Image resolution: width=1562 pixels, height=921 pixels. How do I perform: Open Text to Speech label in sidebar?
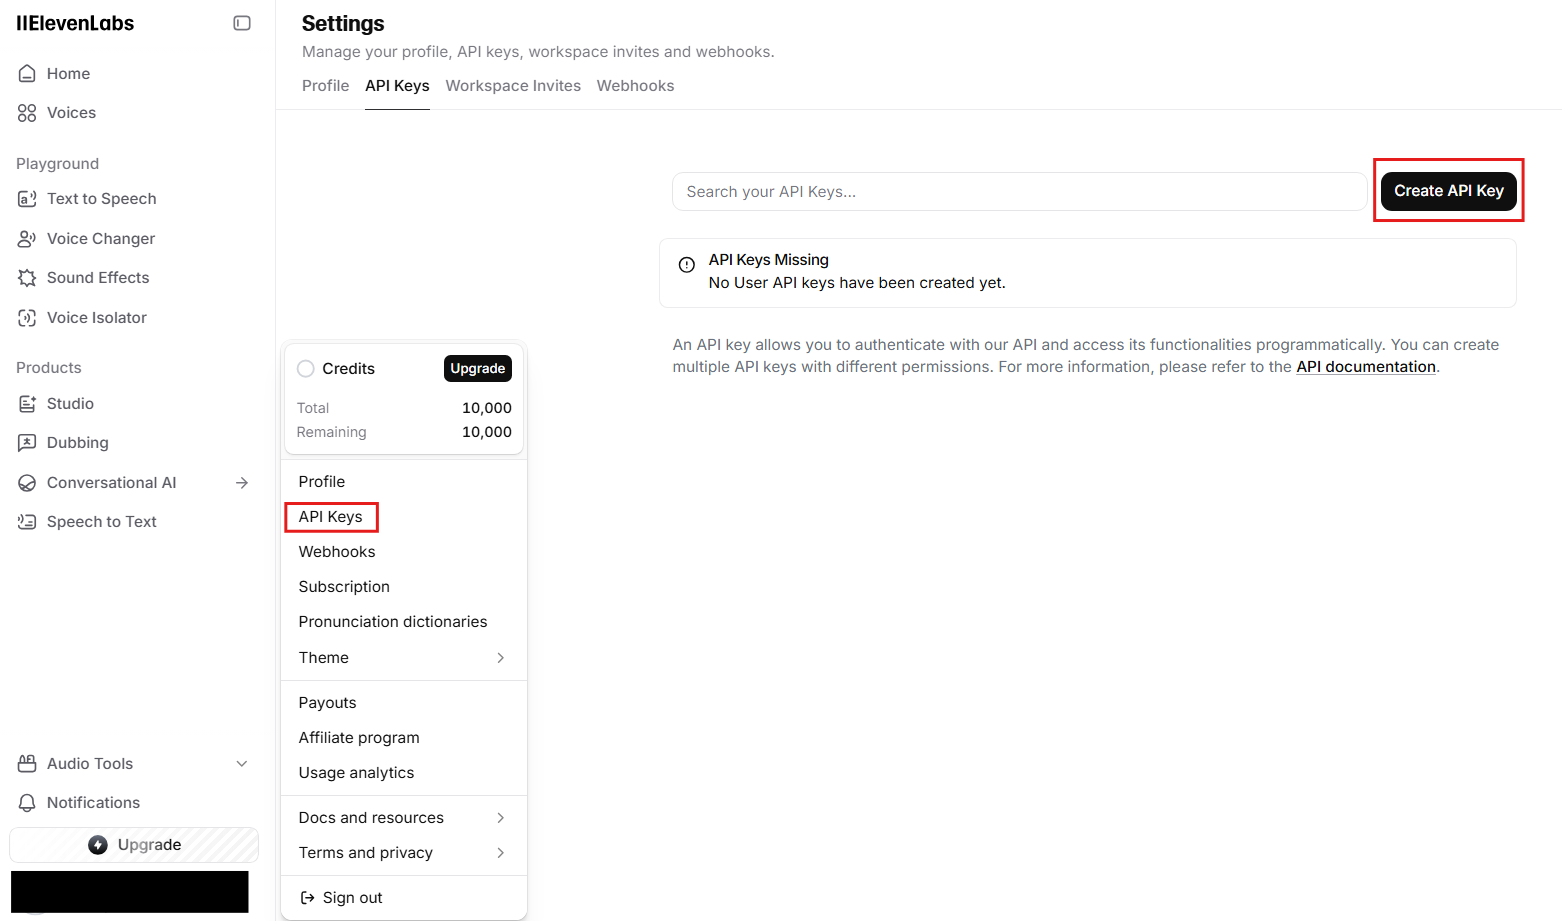(102, 199)
